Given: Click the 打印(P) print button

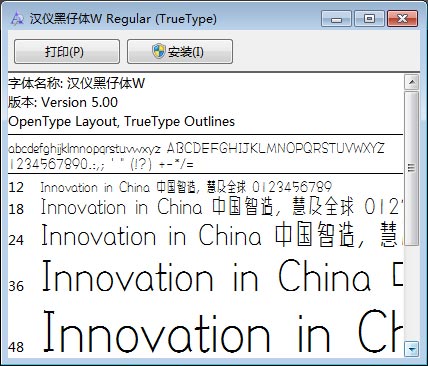Looking at the screenshot, I should pyautogui.click(x=67, y=51).
